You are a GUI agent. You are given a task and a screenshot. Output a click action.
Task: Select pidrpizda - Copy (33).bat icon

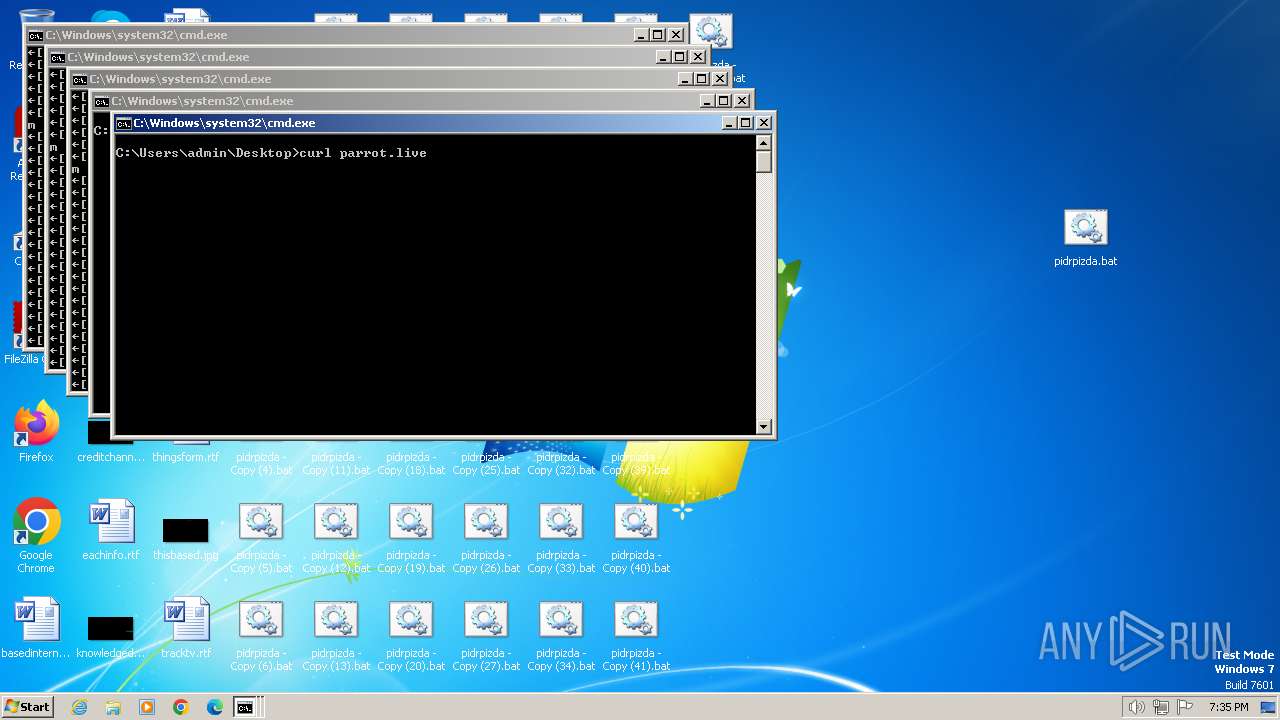(x=561, y=538)
